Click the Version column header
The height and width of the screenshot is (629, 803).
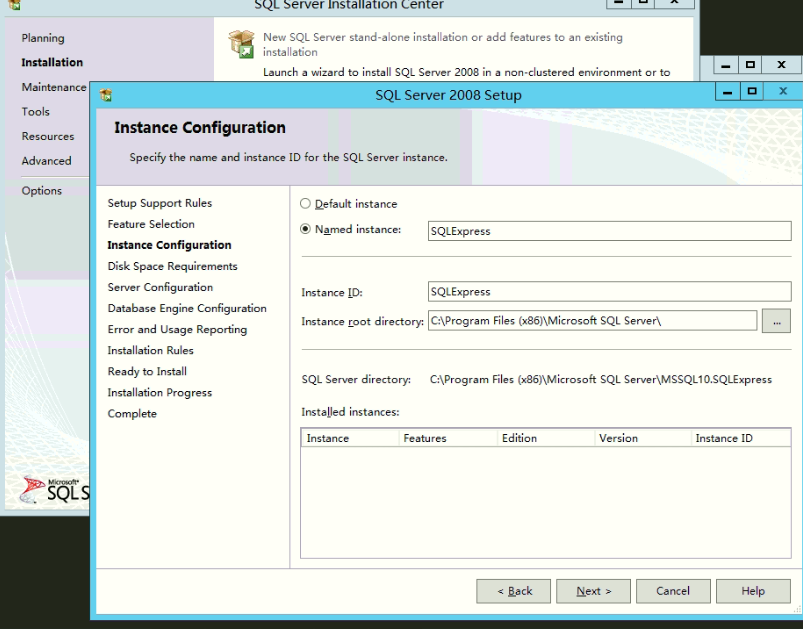click(x=643, y=438)
